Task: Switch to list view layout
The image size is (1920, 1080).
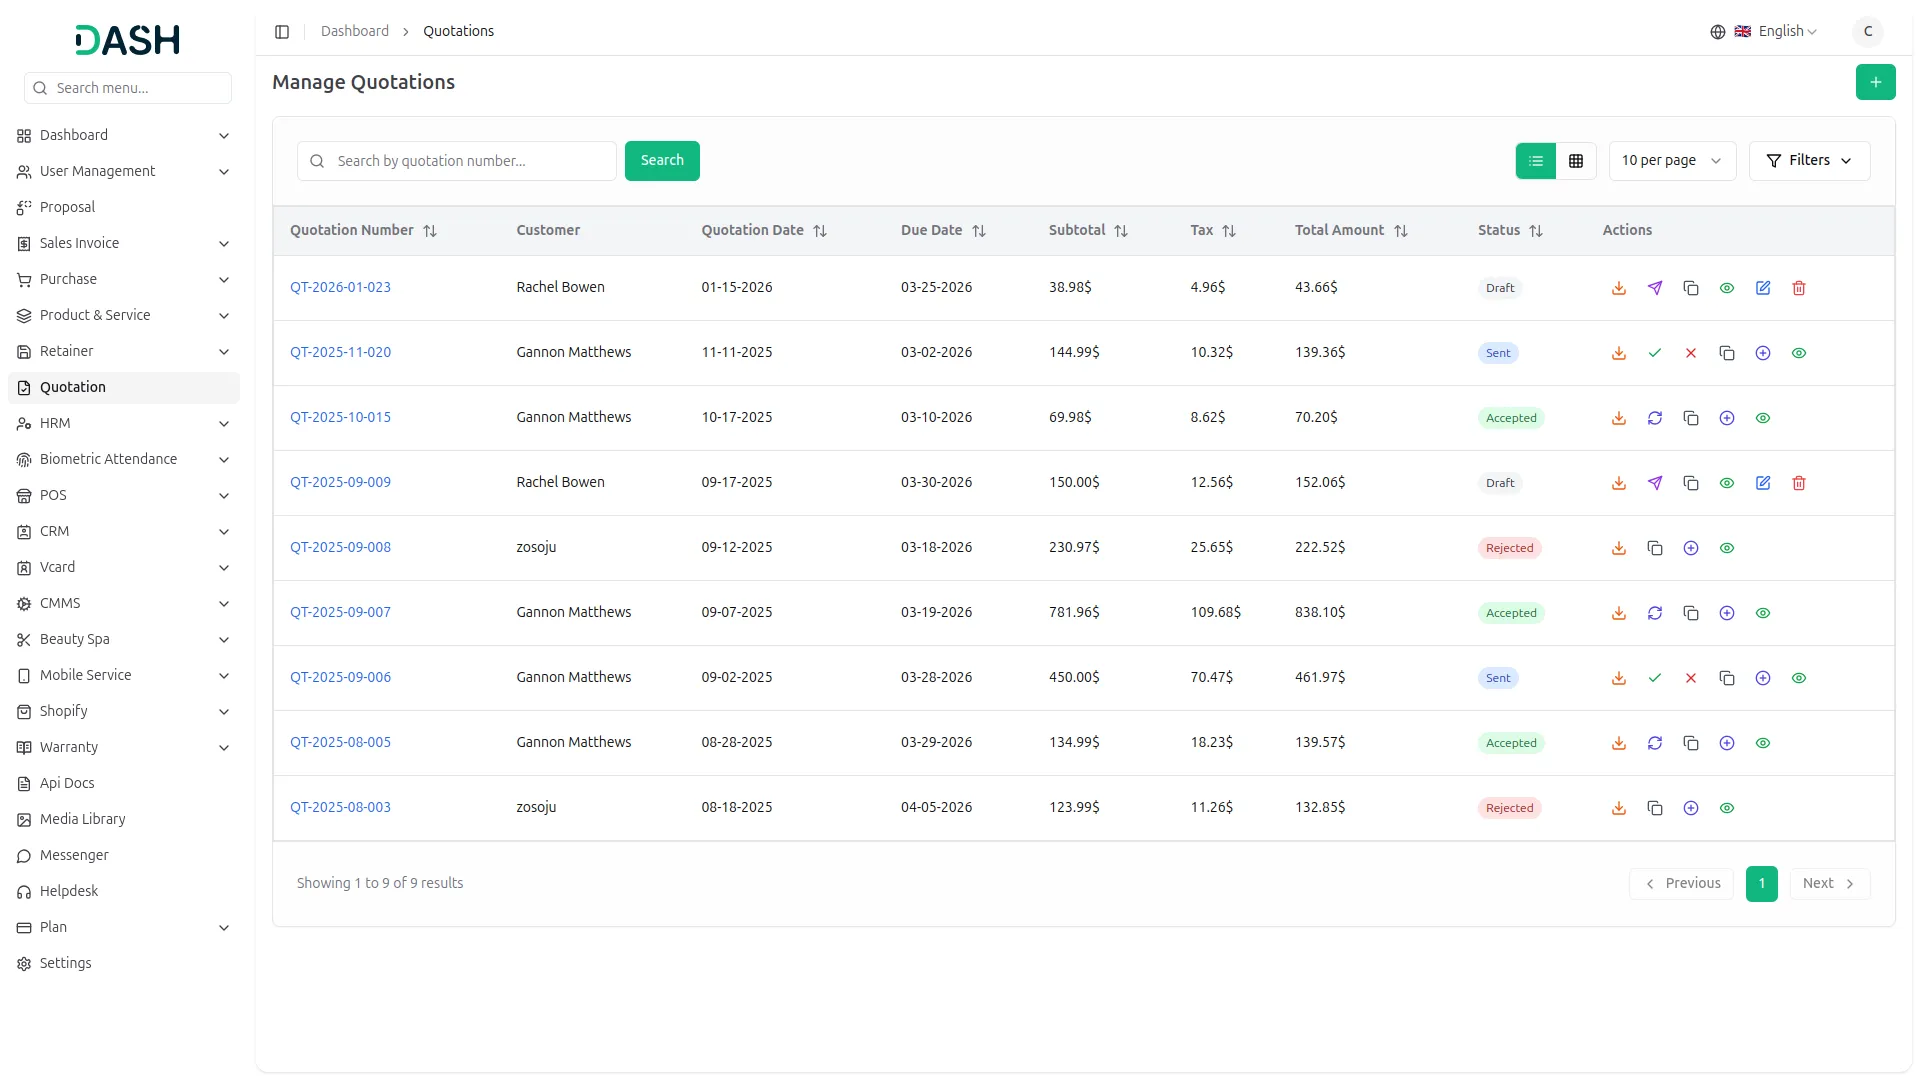Action: tap(1535, 161)
